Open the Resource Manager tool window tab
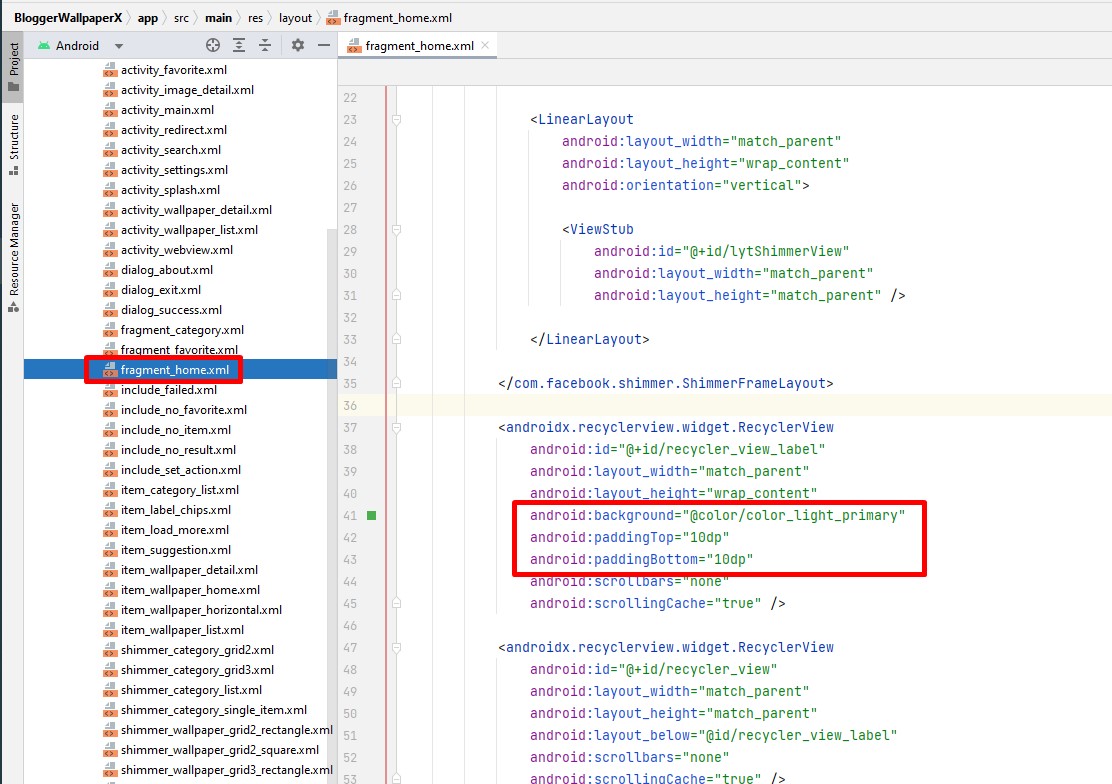The image size is (1112, 784). click(13, 257)
